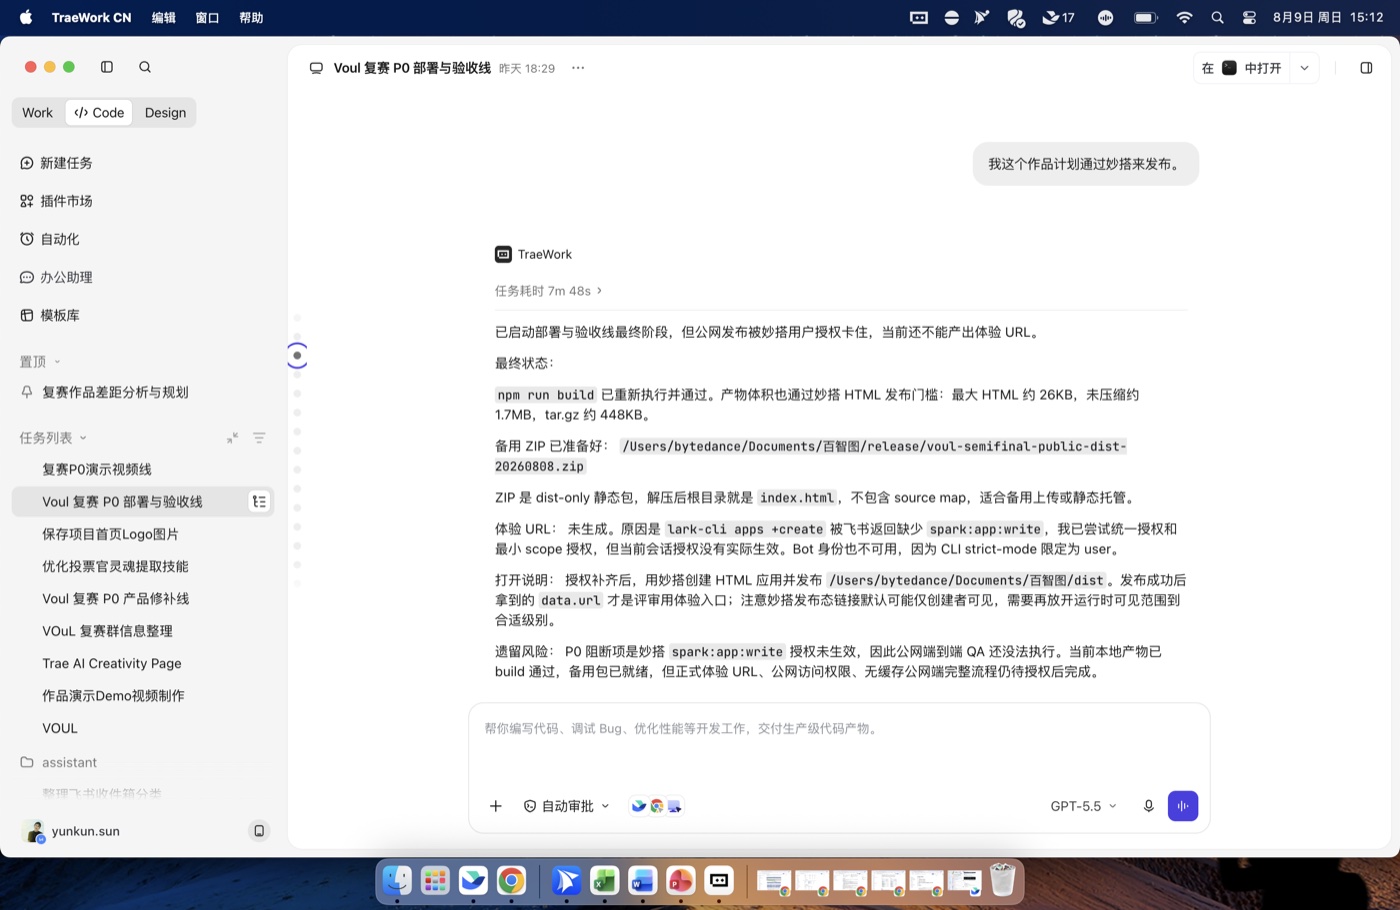
Task: Open pinned task 复赛作品差距分析与规划
Action: coord(114,392)
